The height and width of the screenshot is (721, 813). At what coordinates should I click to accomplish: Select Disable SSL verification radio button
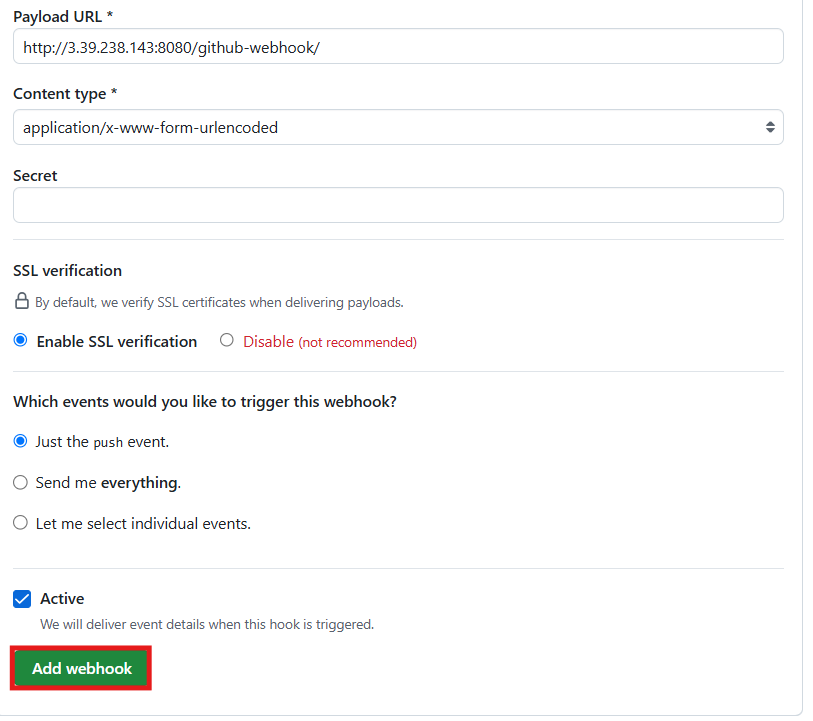(x=227, y=340)
